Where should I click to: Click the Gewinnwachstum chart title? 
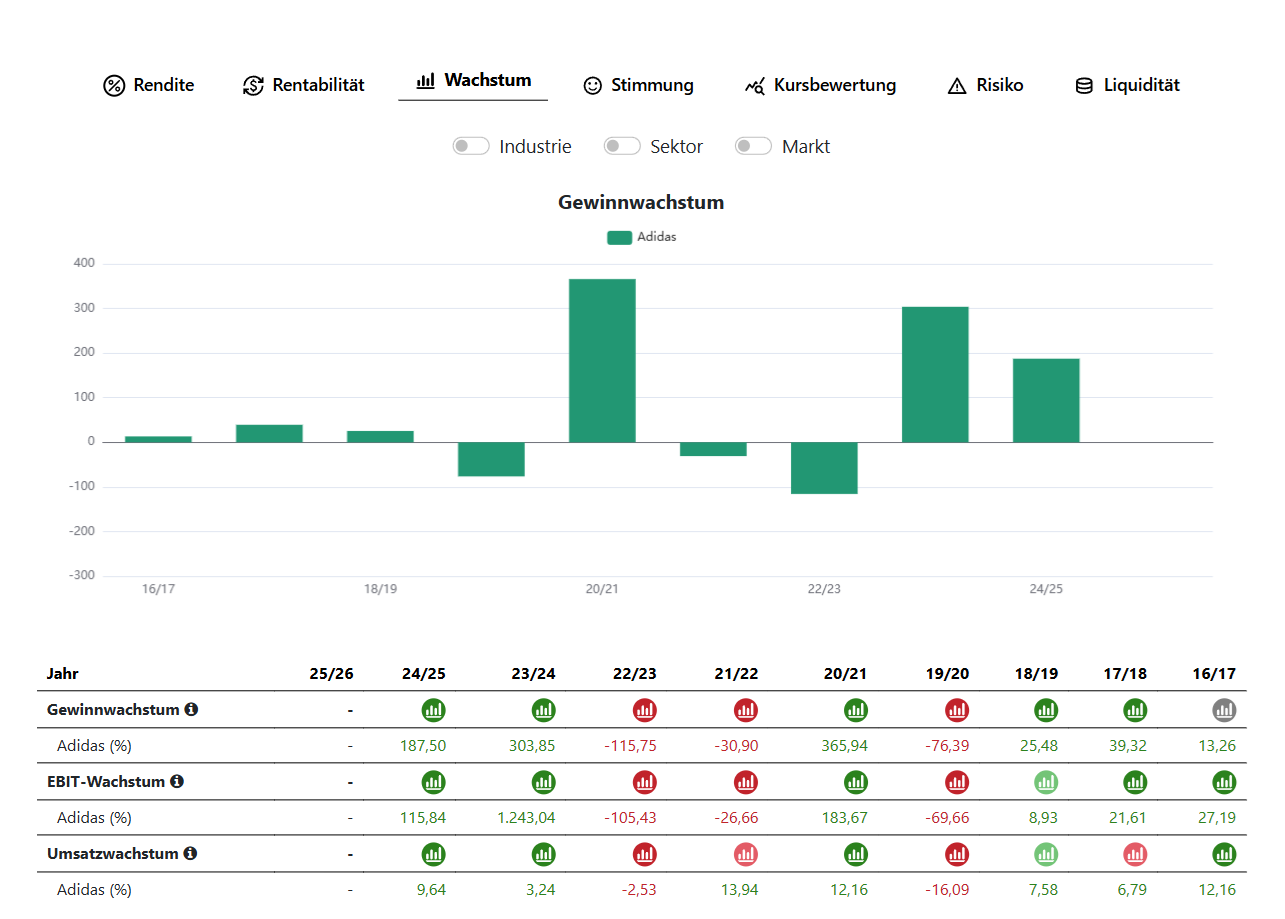641,203
